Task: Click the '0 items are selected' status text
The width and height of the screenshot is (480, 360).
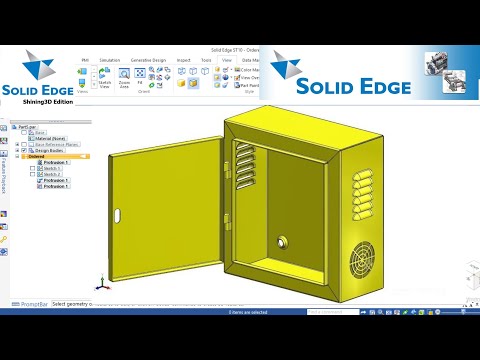Action: click(248, 312)
